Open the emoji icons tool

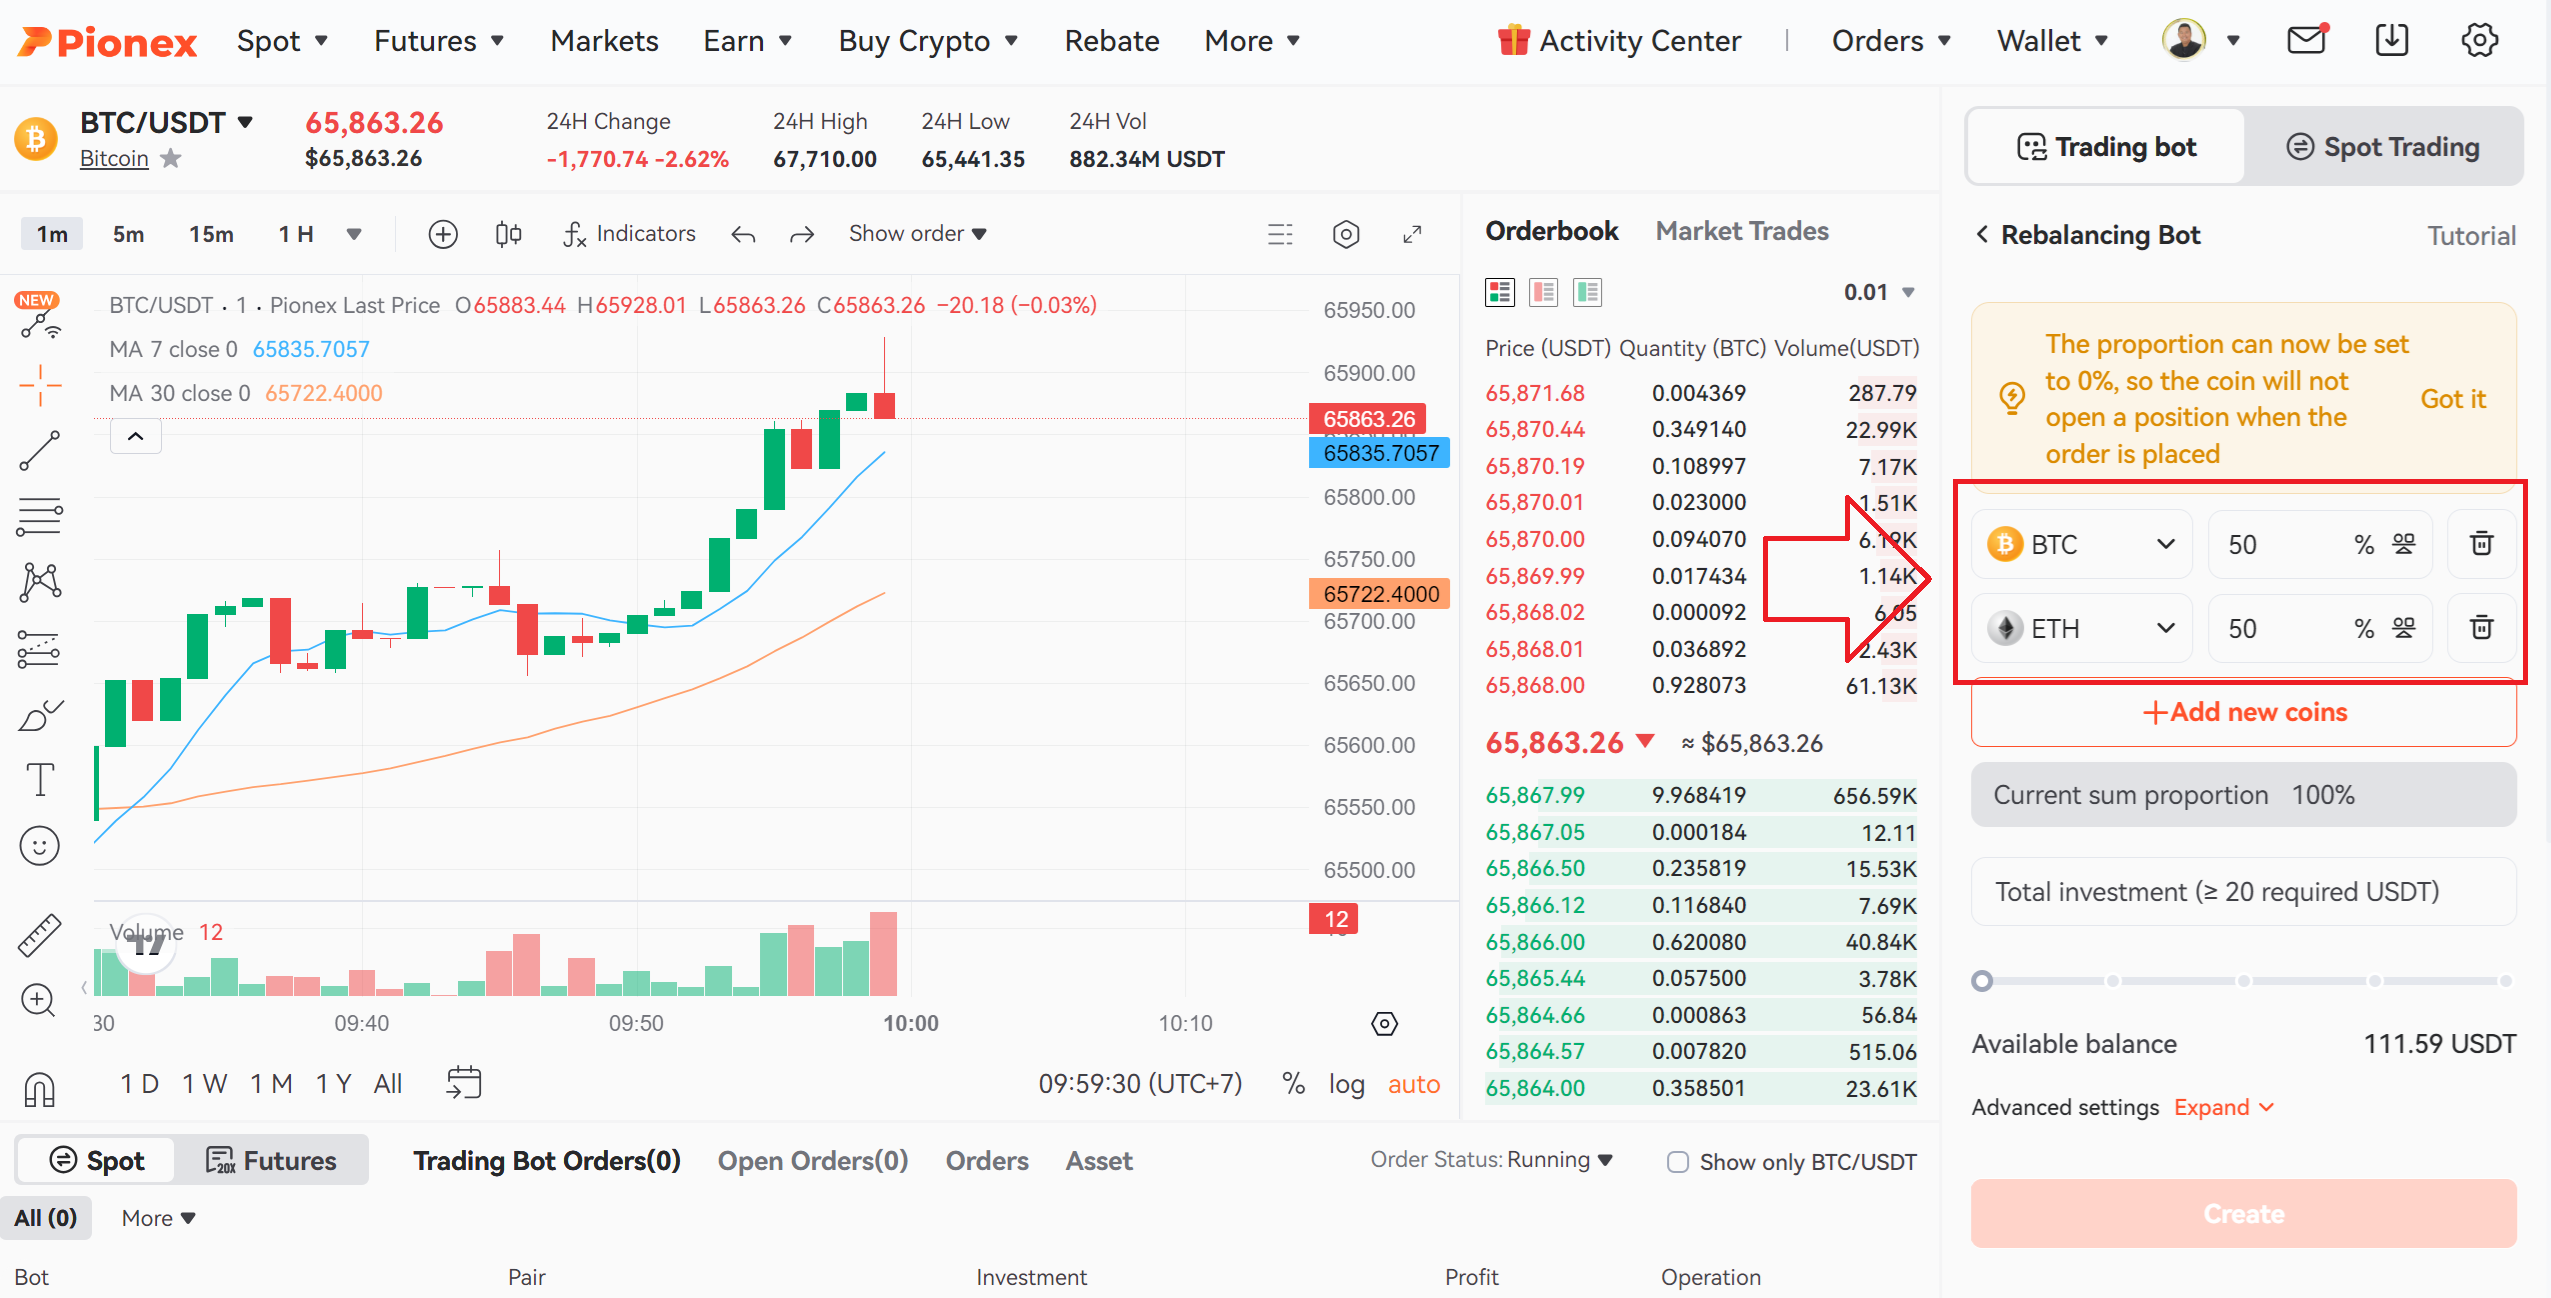(40, 846)
